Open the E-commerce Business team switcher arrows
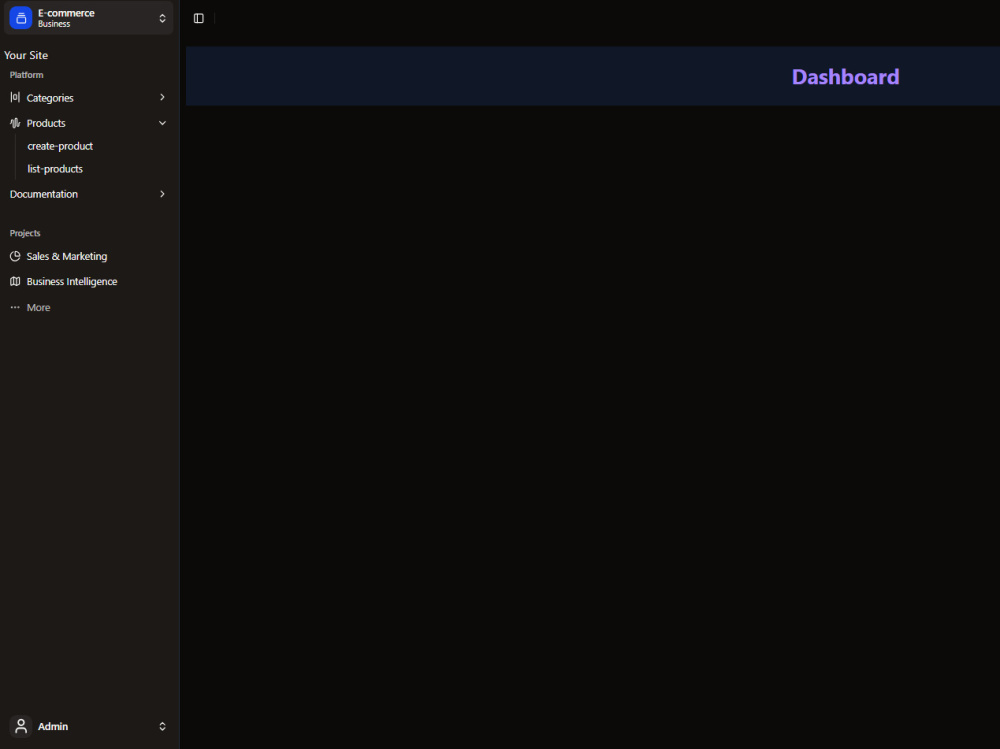 [x=163, y=19]
